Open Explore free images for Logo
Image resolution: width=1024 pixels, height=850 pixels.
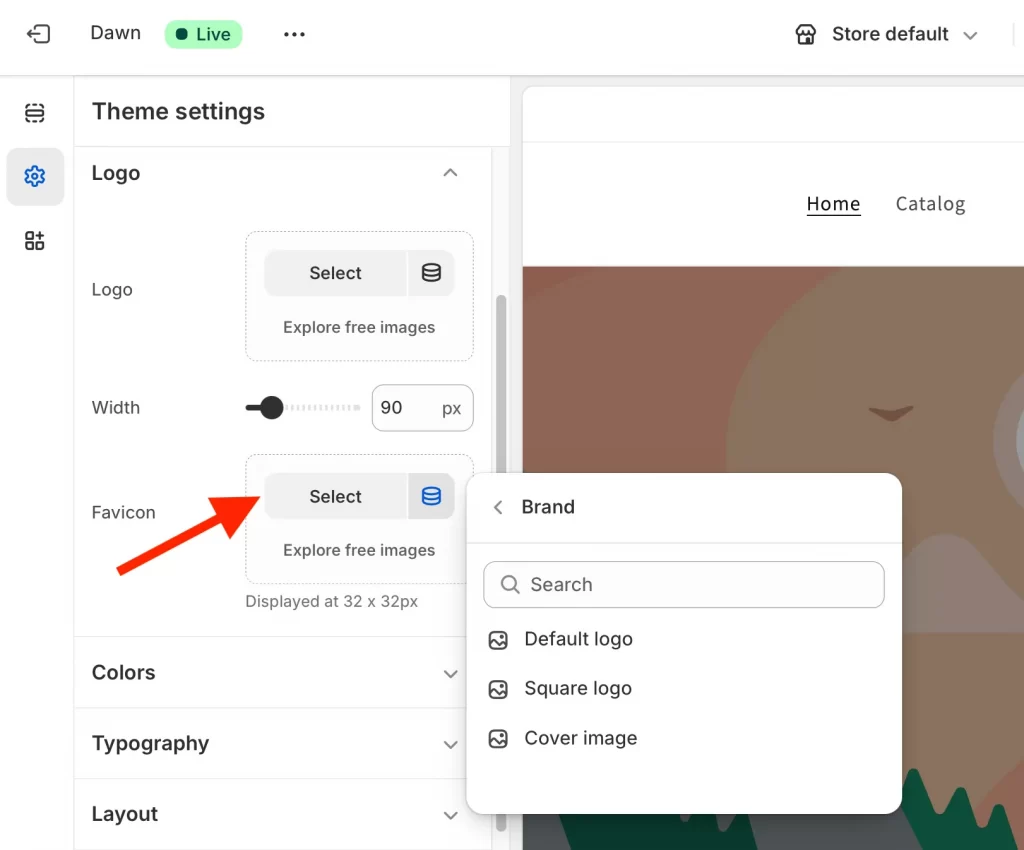[x=358, y=327]
